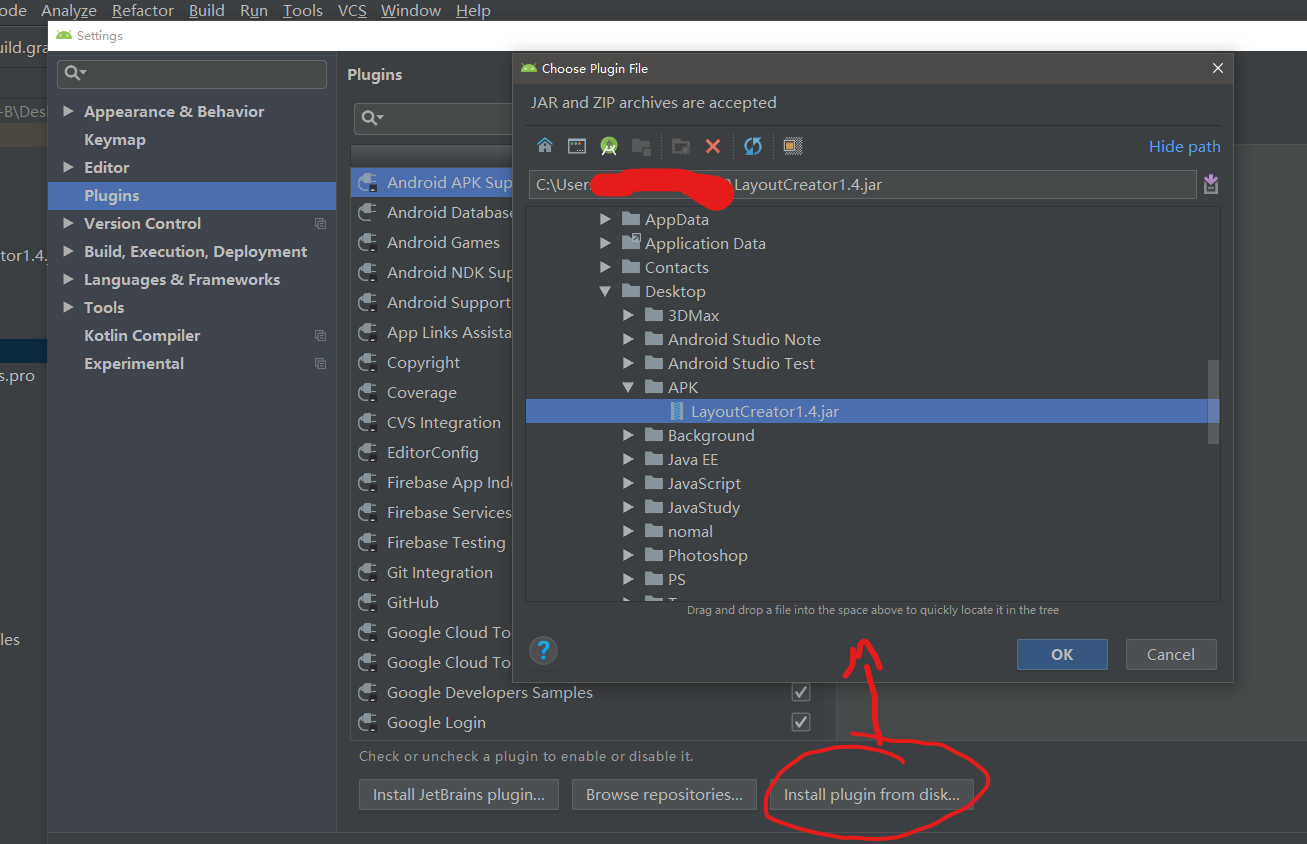Open the Refactor menu

pos(142,10)
